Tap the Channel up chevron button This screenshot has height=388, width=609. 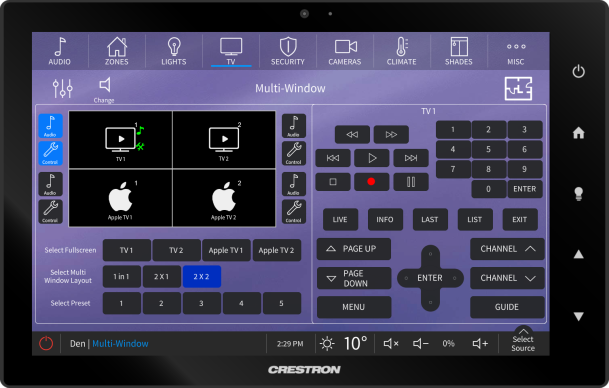point(507,249)
